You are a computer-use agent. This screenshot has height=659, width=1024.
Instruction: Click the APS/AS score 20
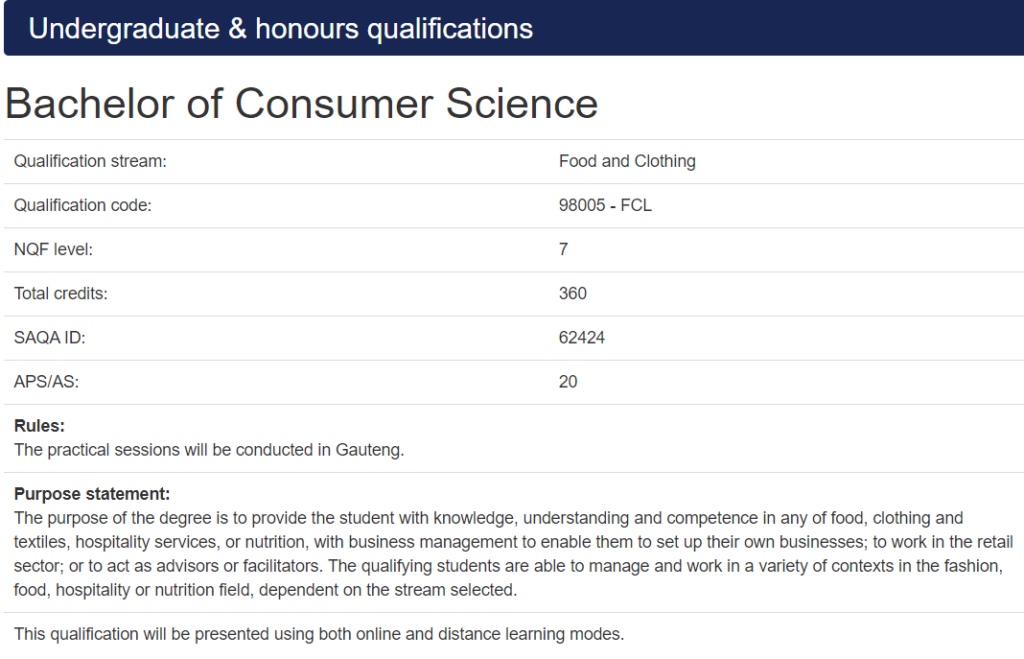[568, 381]
